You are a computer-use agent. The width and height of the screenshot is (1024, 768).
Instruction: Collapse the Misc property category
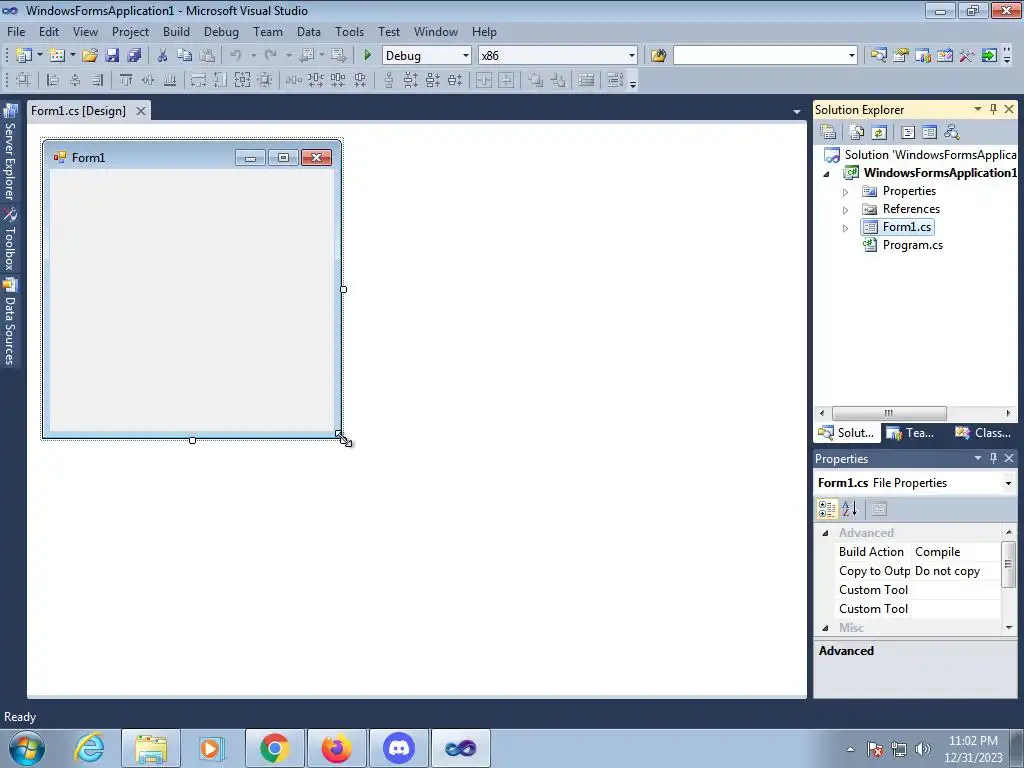[x=825, y=628]
